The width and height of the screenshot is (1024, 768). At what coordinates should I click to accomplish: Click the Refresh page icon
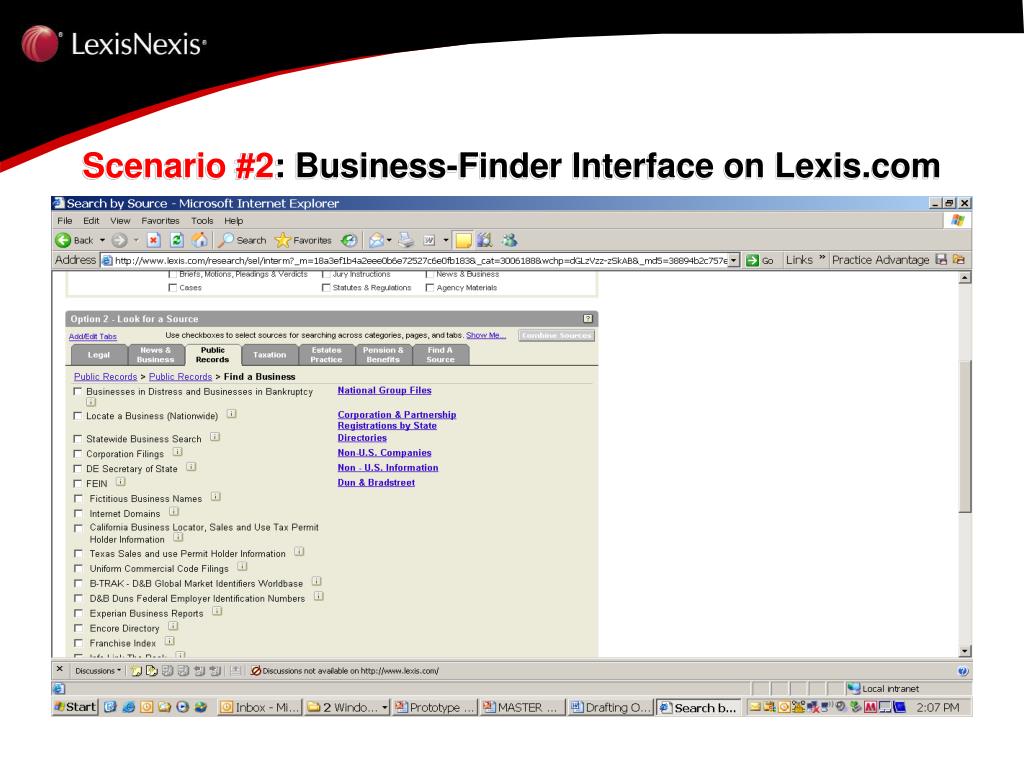point(176,240)
